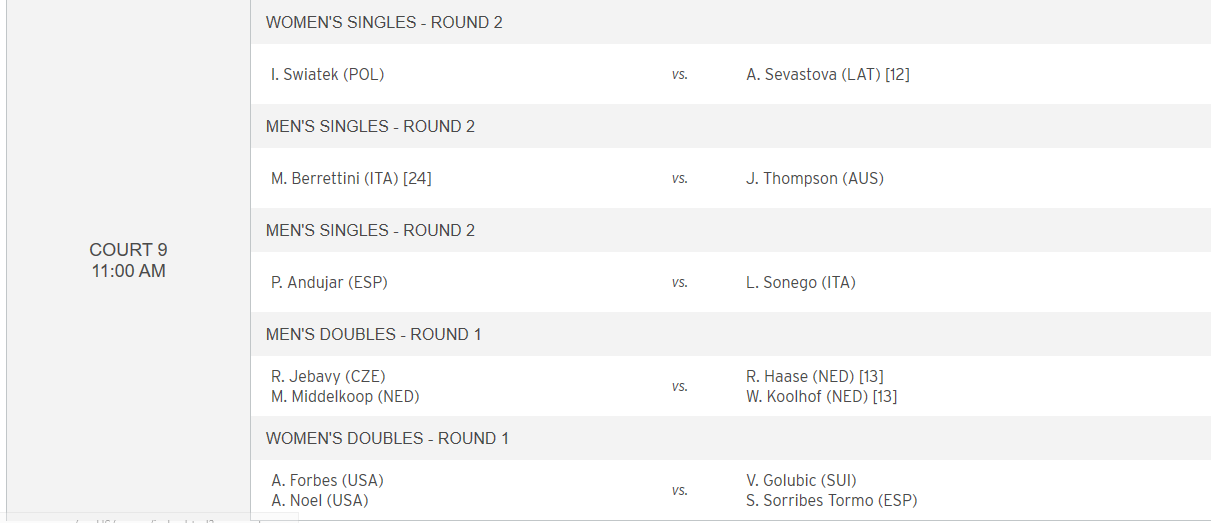Select R. Haase (NED) [13]

coord(814,376)
